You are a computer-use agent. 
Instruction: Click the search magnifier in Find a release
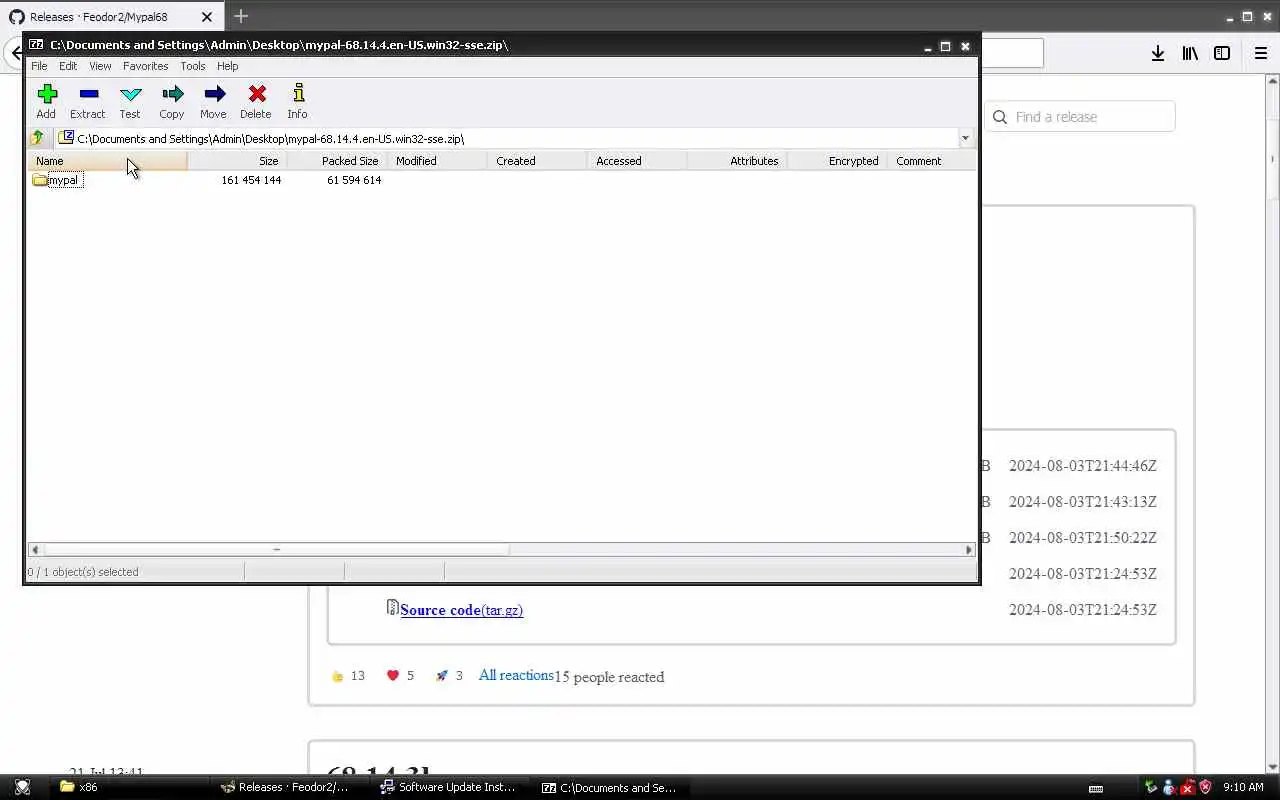click(1000, 117)
